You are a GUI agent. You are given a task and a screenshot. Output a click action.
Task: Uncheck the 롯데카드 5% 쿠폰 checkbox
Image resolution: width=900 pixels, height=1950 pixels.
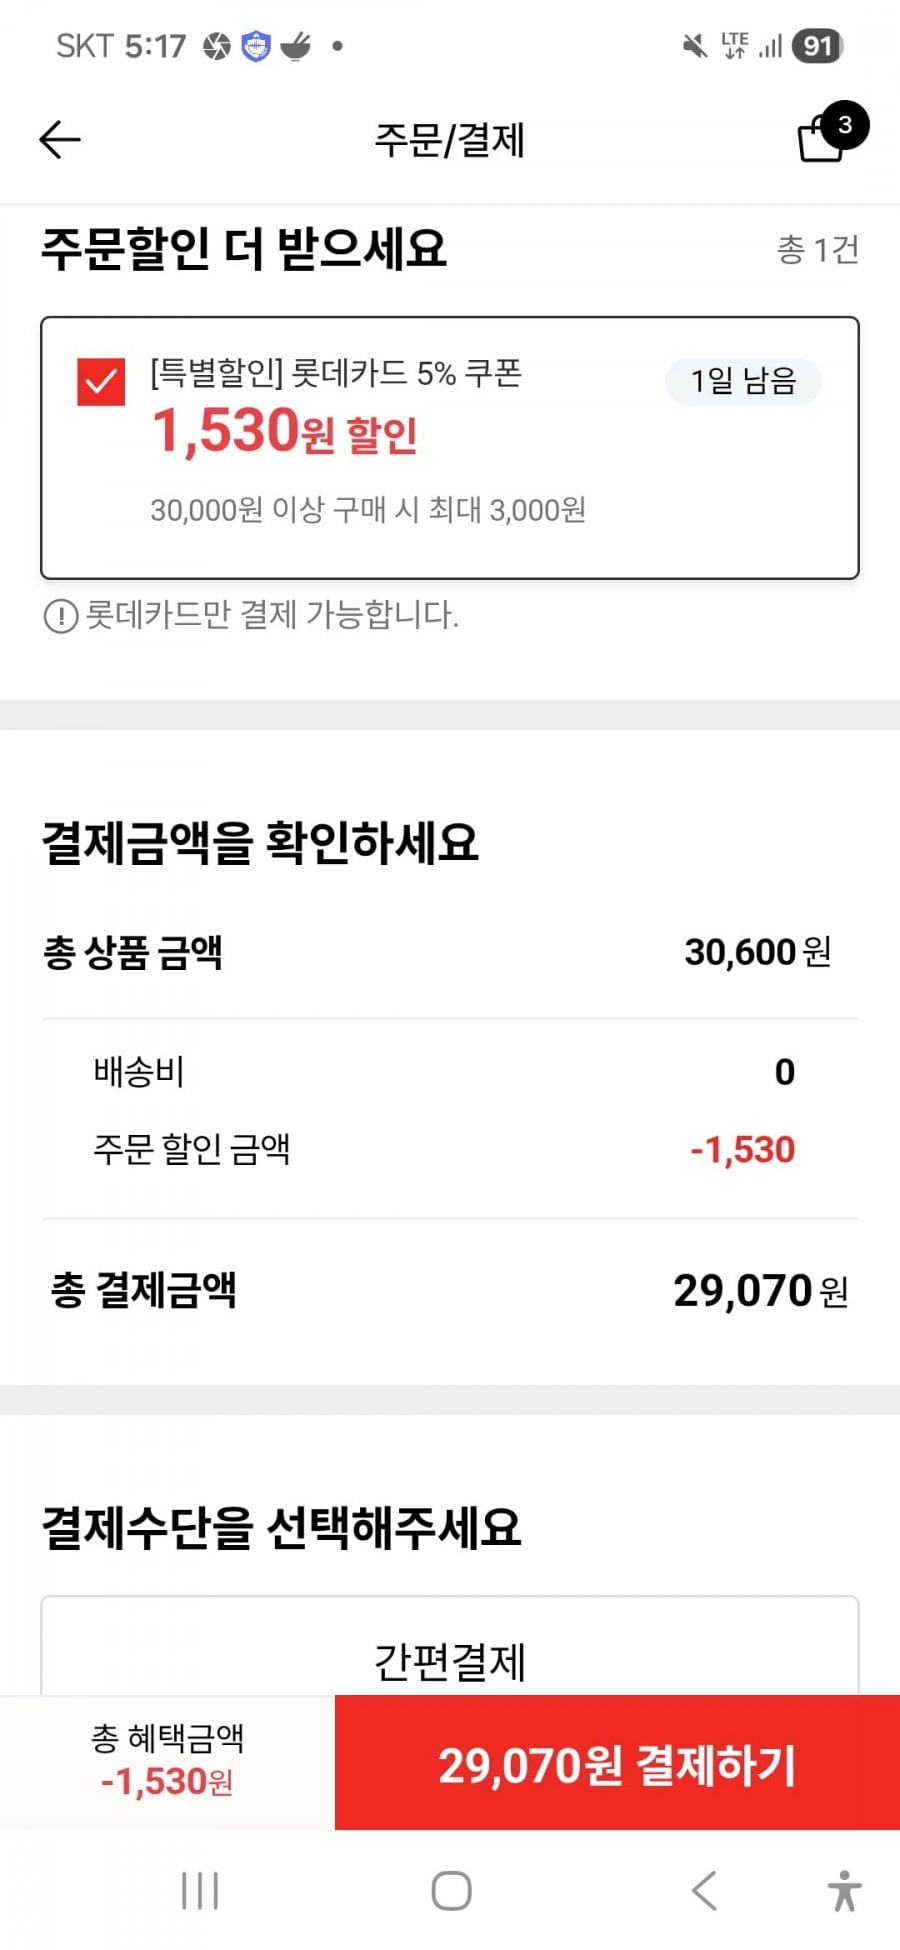tap(101, 382)
